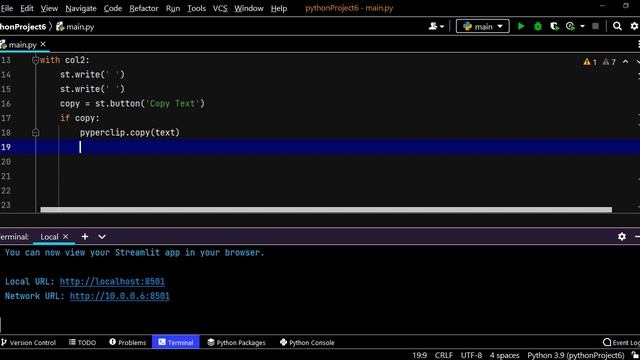Screen dimensions: 640x360
Task: Open the Problems tool window
Action: click(127, 342)
